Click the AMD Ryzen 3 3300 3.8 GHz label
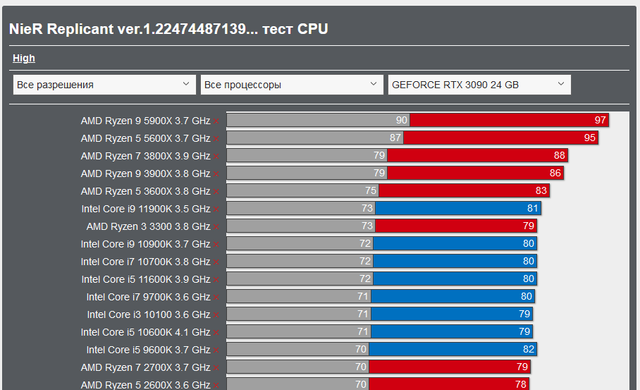This screenshot has width=640, height=390. [148, 226]
